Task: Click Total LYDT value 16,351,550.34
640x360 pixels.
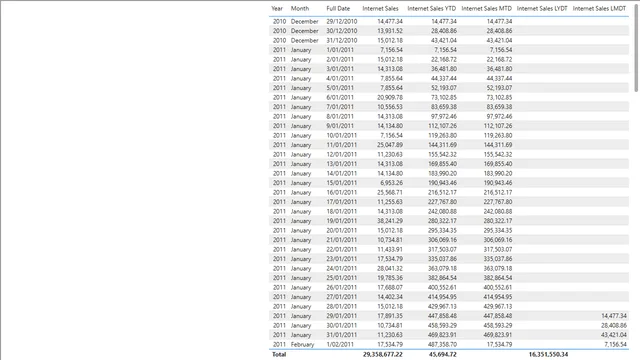Action: [548, 354]
